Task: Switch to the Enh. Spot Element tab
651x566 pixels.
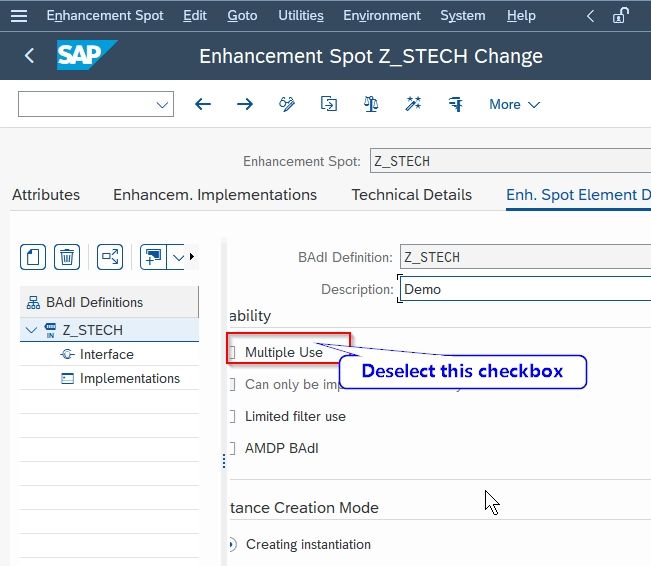Action: tap(578, 195)
